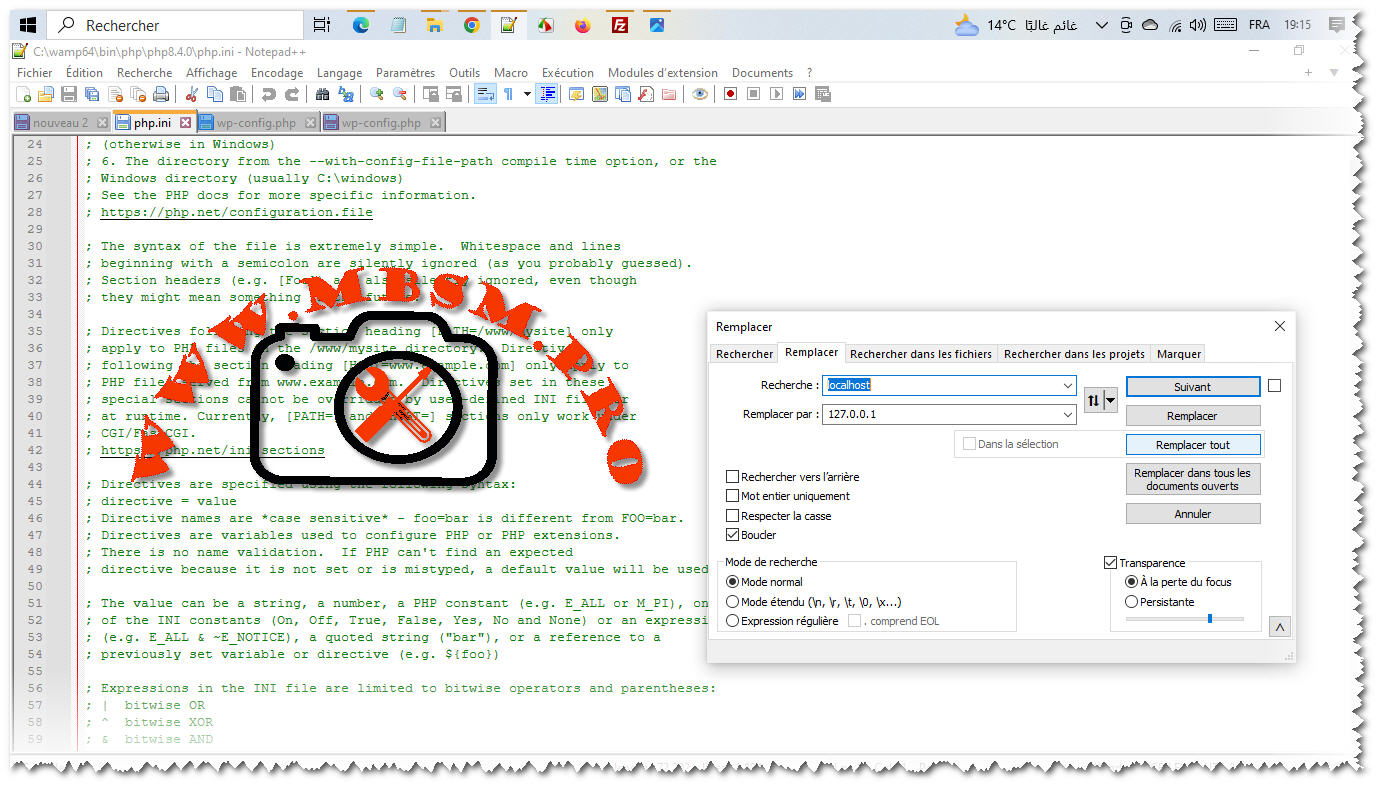Open Firefox from the Windows taskbar
This screenshot has height=789, width=1381.
[583, 25]
